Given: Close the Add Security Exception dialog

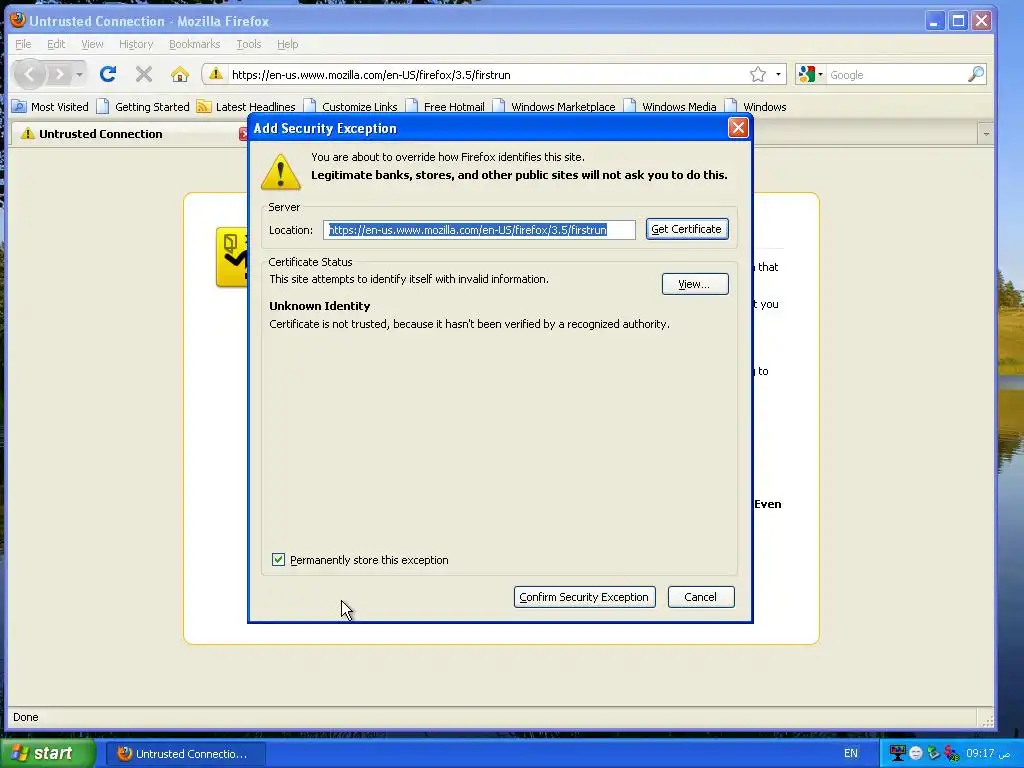Looking at the screenshot, I should coord(738,128).
